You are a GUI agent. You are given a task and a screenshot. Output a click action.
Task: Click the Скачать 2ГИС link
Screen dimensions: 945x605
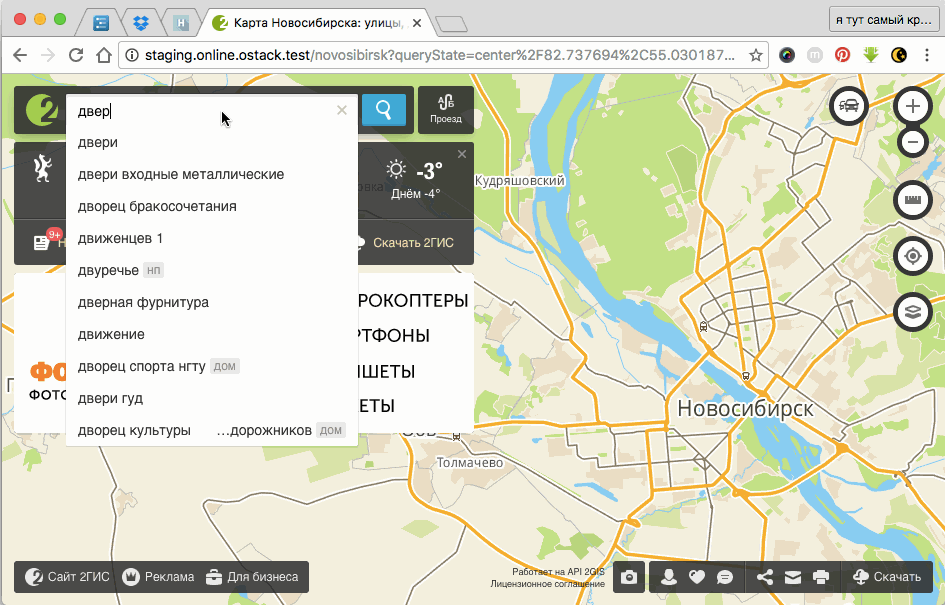[x=413, y=243]
